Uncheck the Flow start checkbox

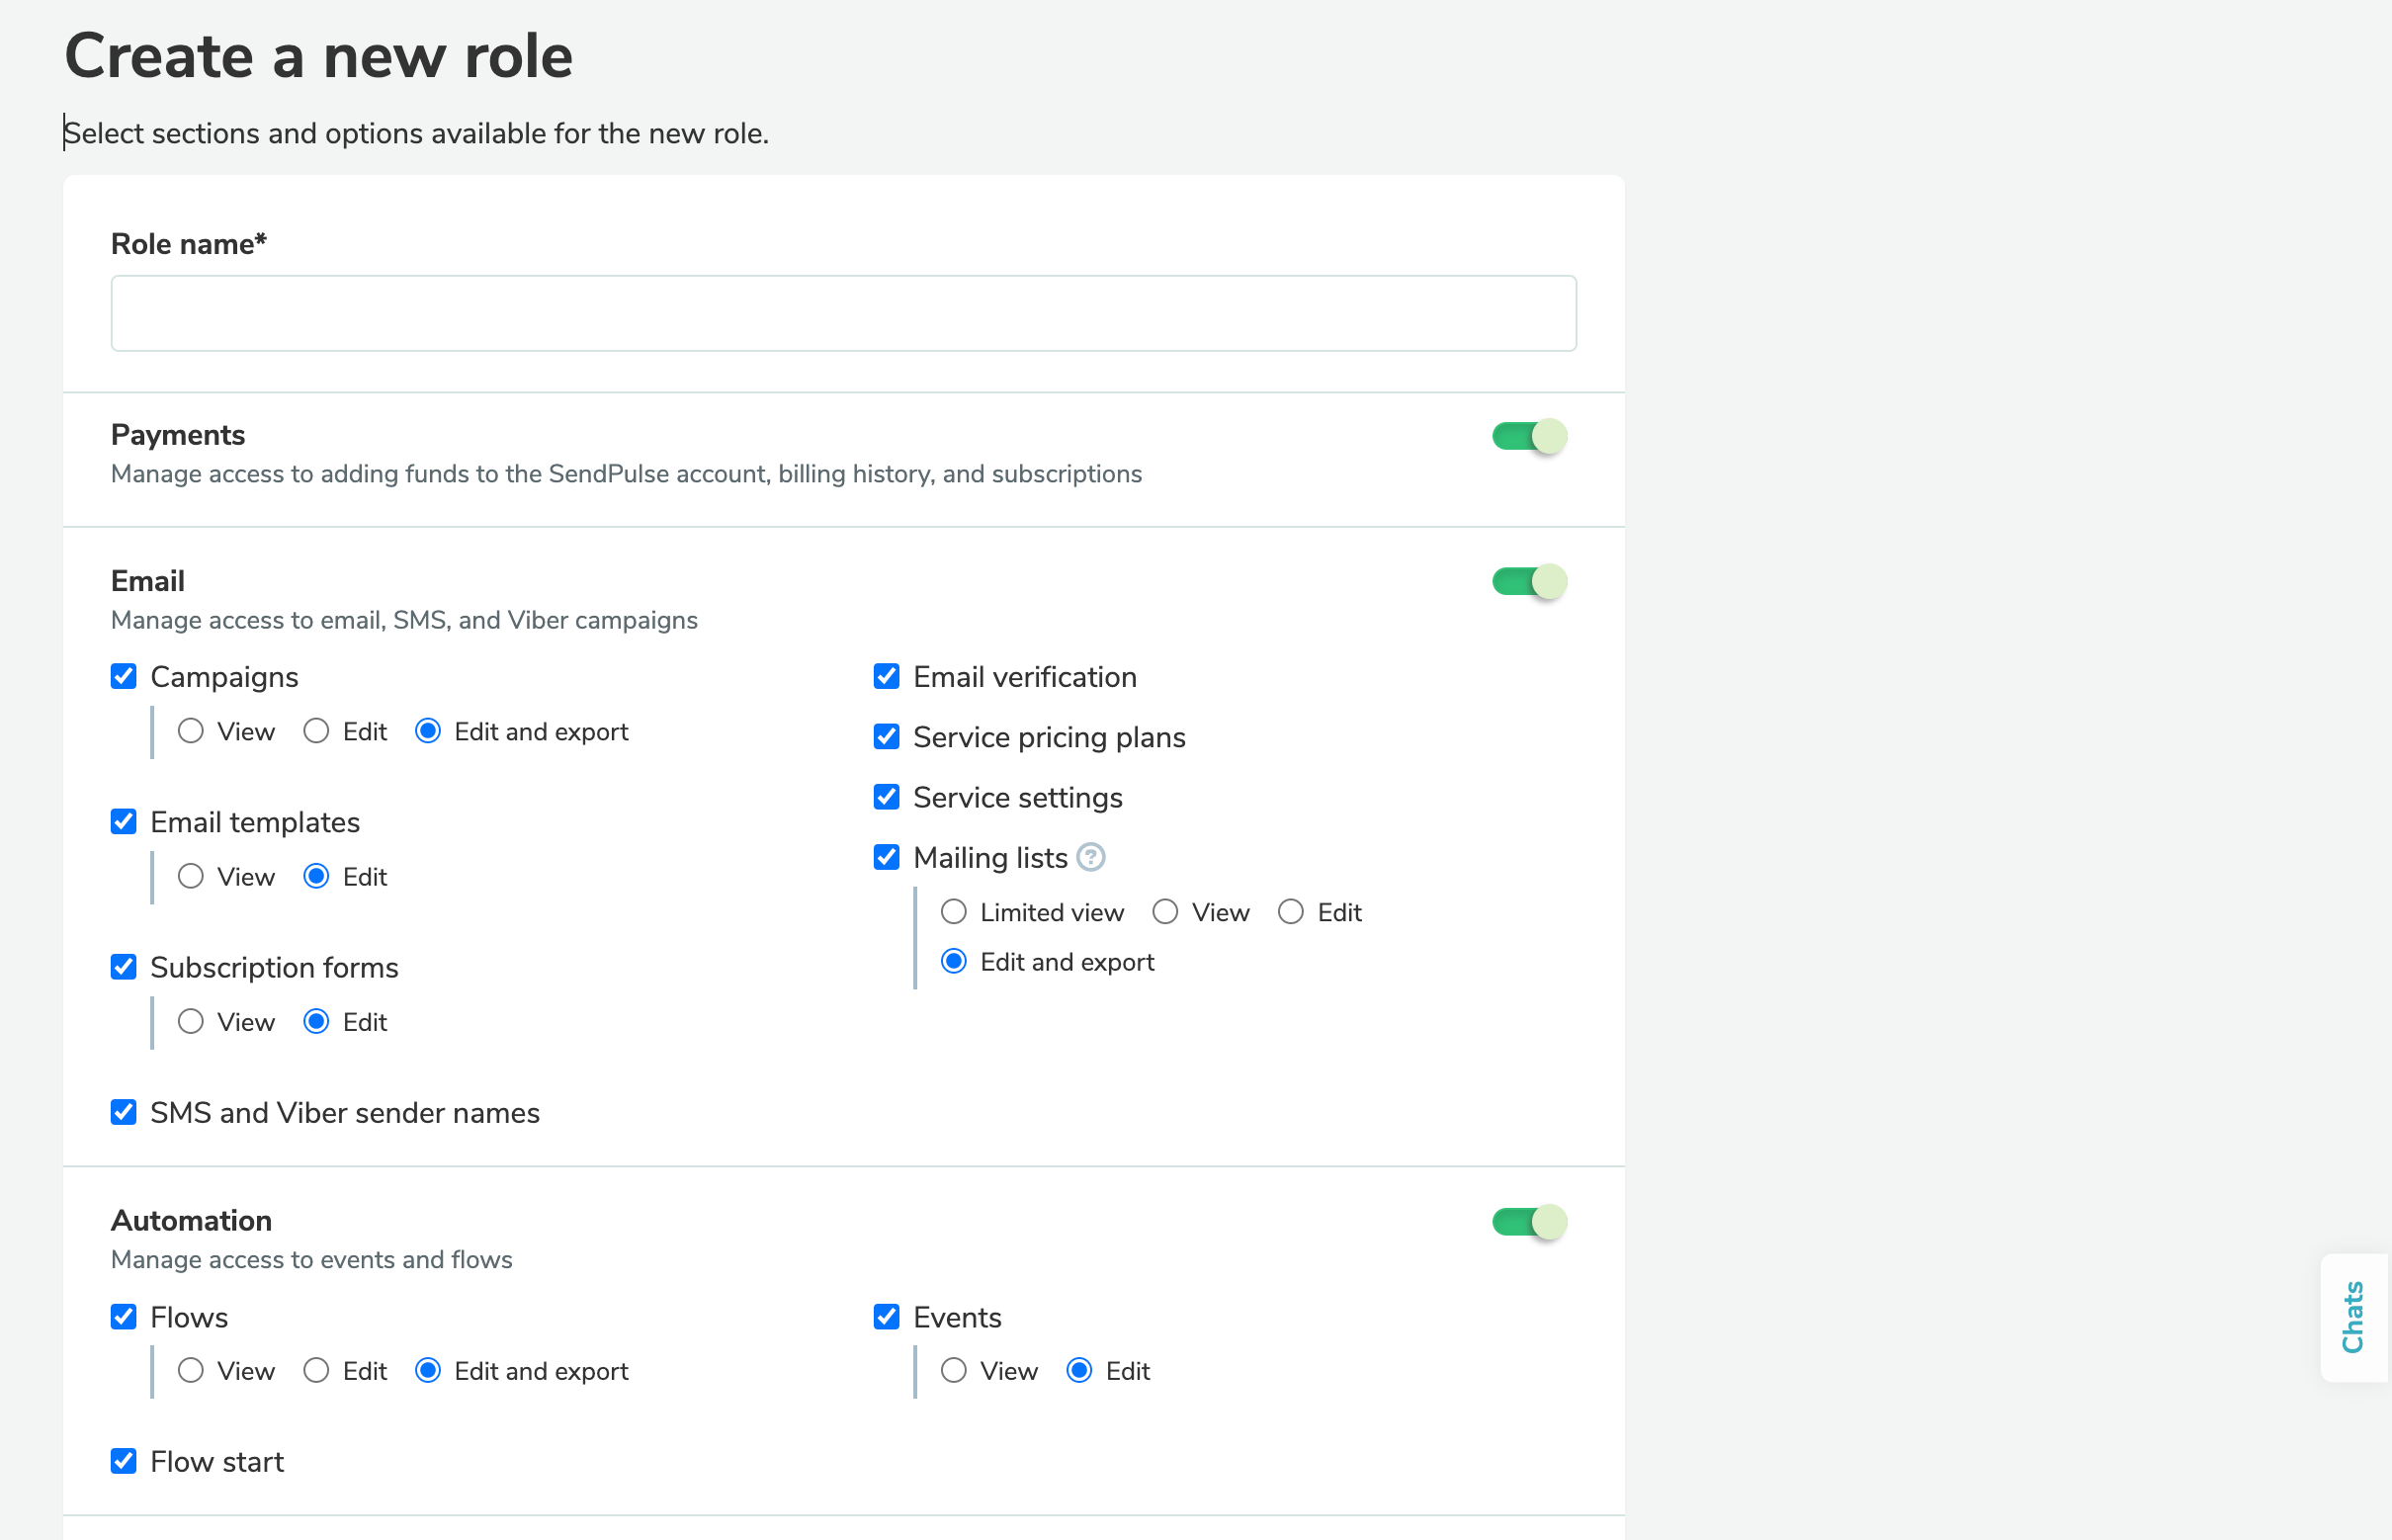(x=123, y=1461)
